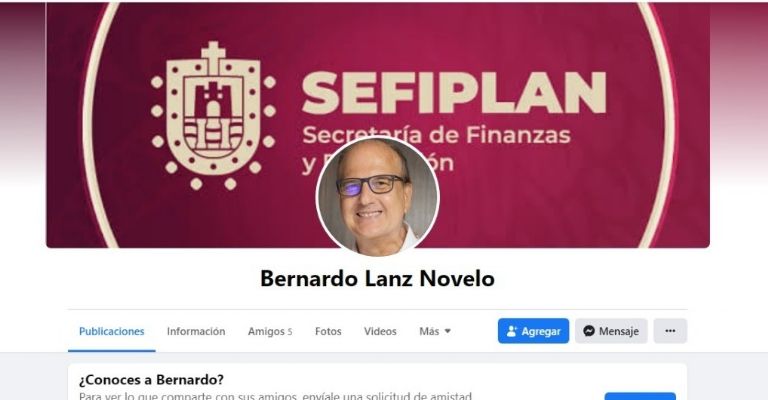Screen dimensions: 768x400
Task: Select the Videos tab
Action: click(380, 331)
